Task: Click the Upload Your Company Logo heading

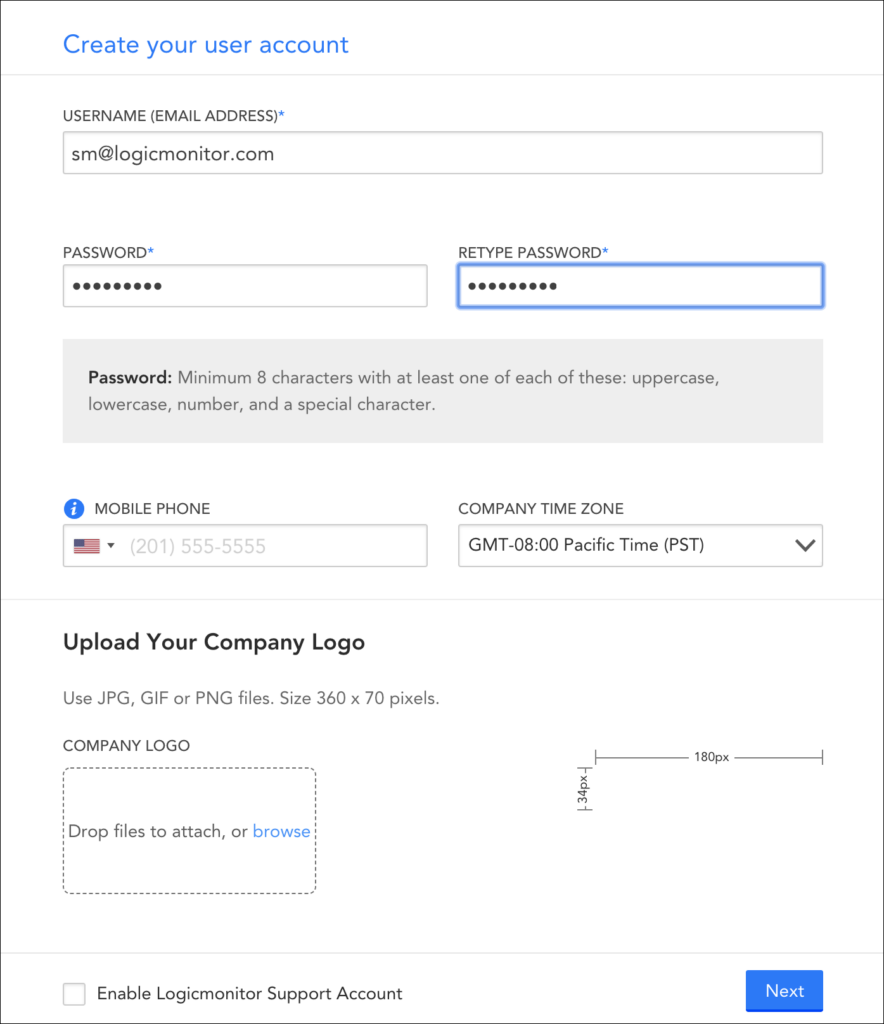Action: pos(213,642)
